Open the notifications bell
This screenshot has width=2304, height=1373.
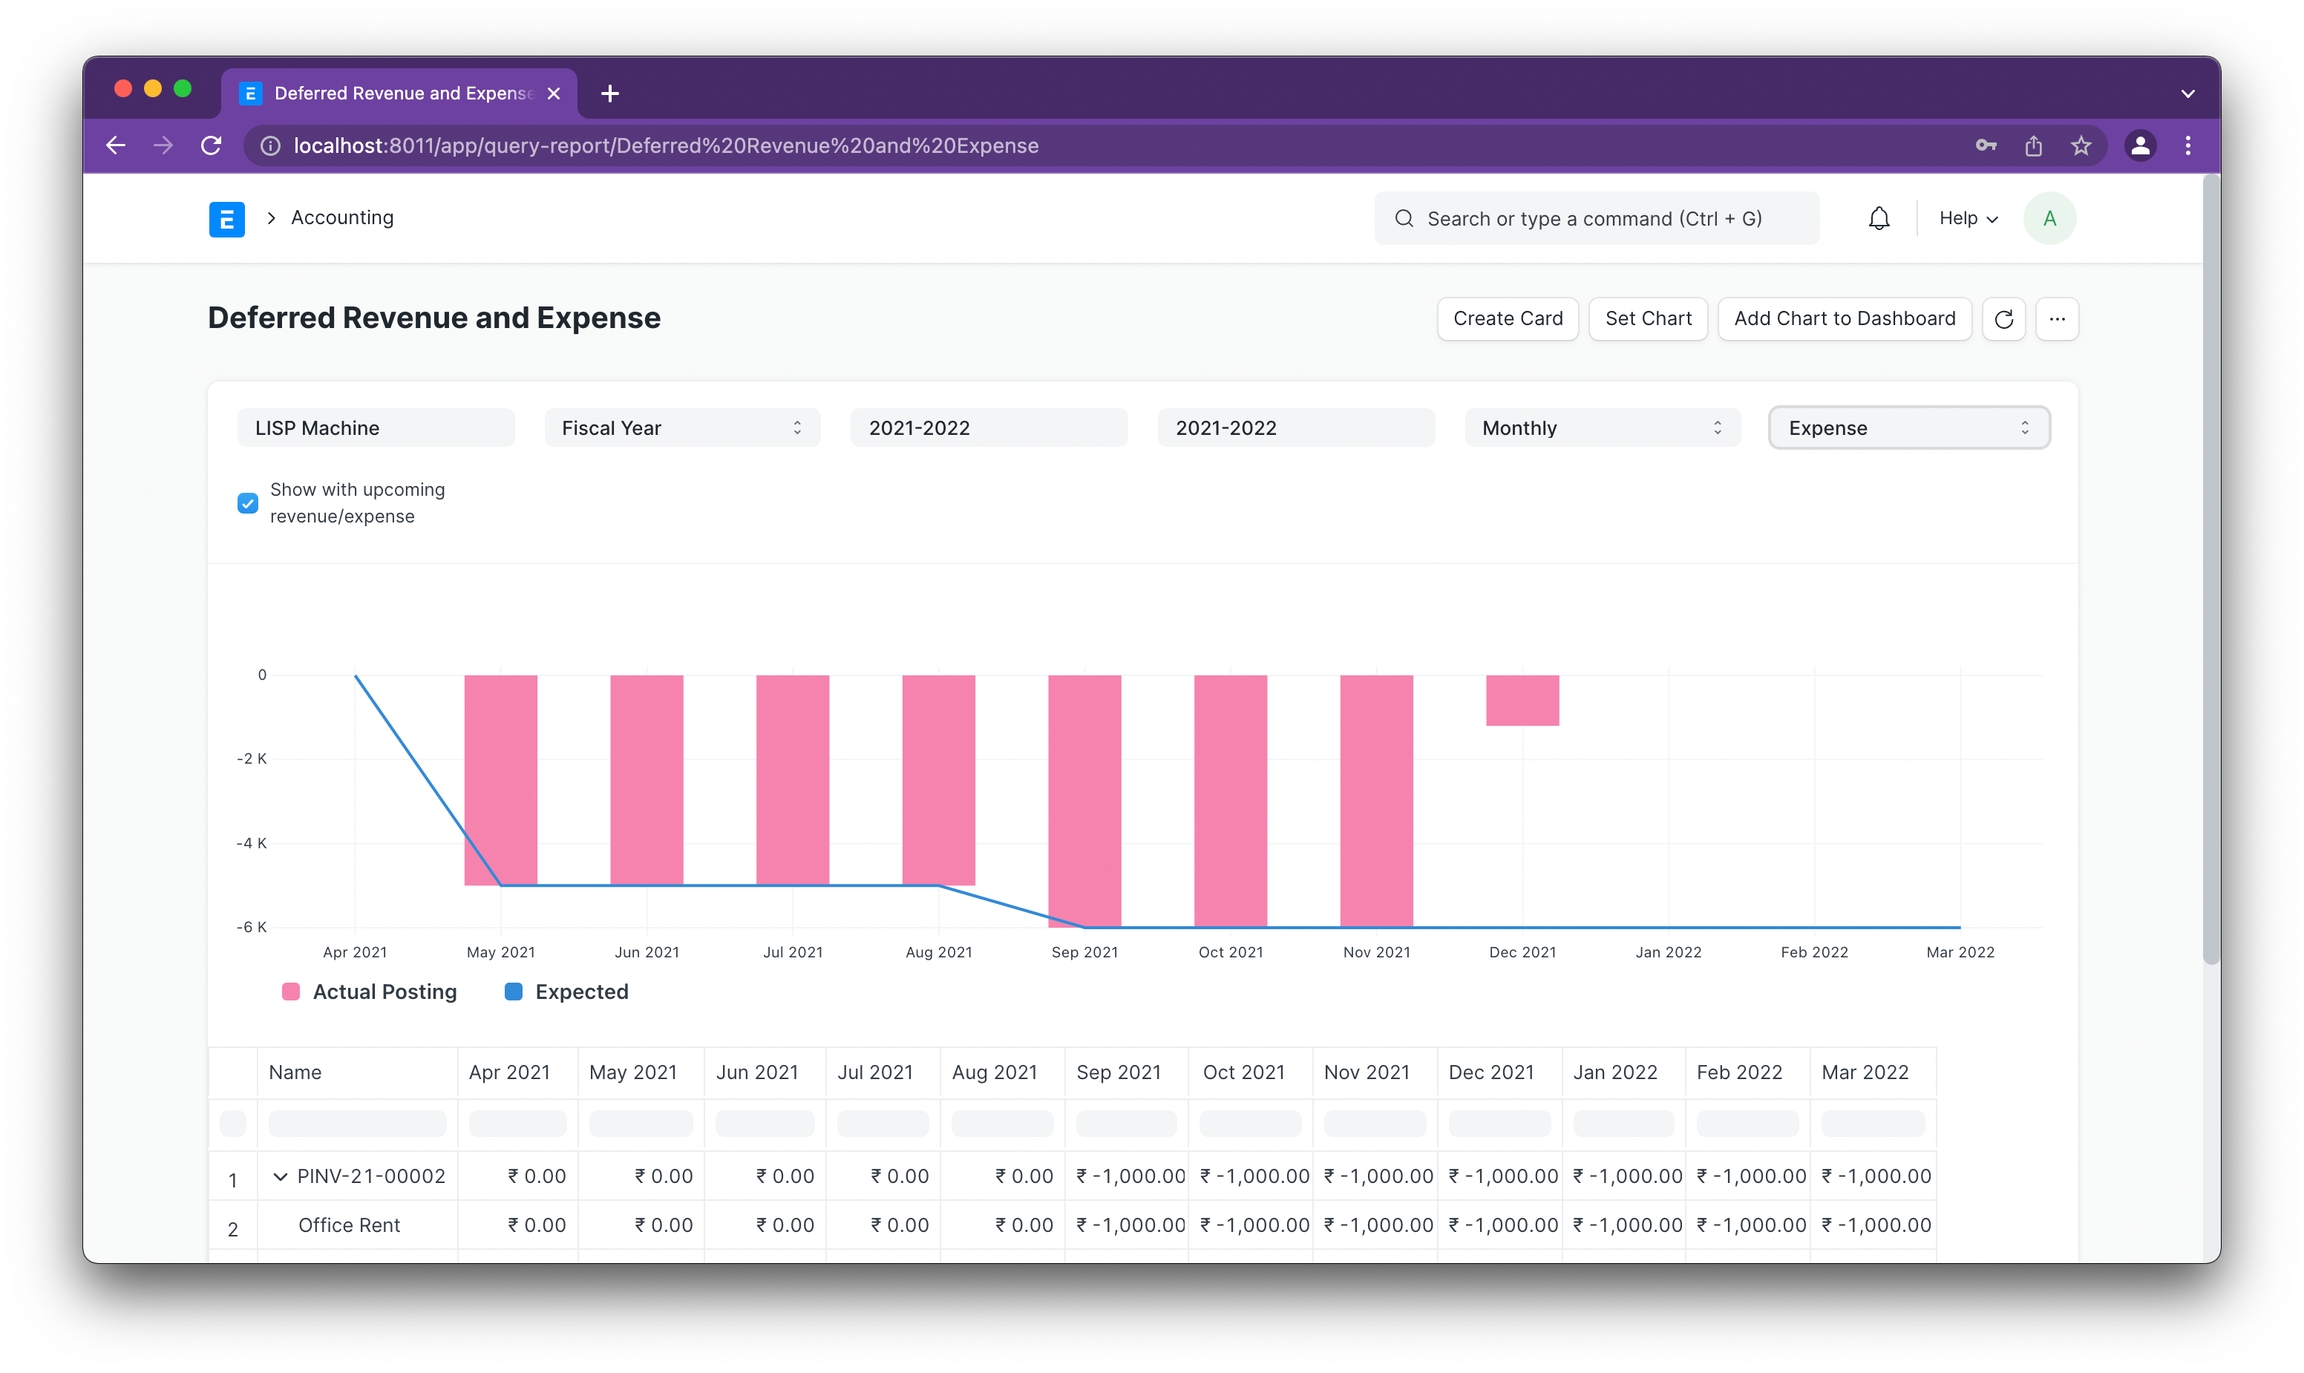click(x=1878, y=218)
